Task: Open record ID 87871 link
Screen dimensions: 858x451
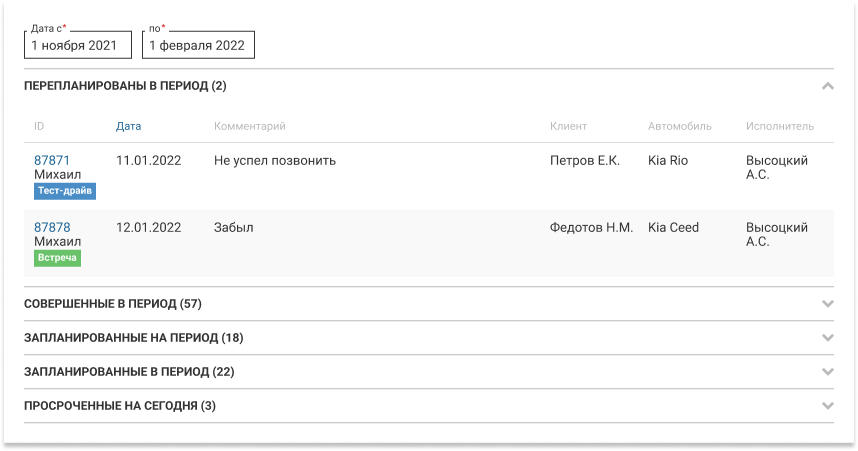Action: click(52, 160)
